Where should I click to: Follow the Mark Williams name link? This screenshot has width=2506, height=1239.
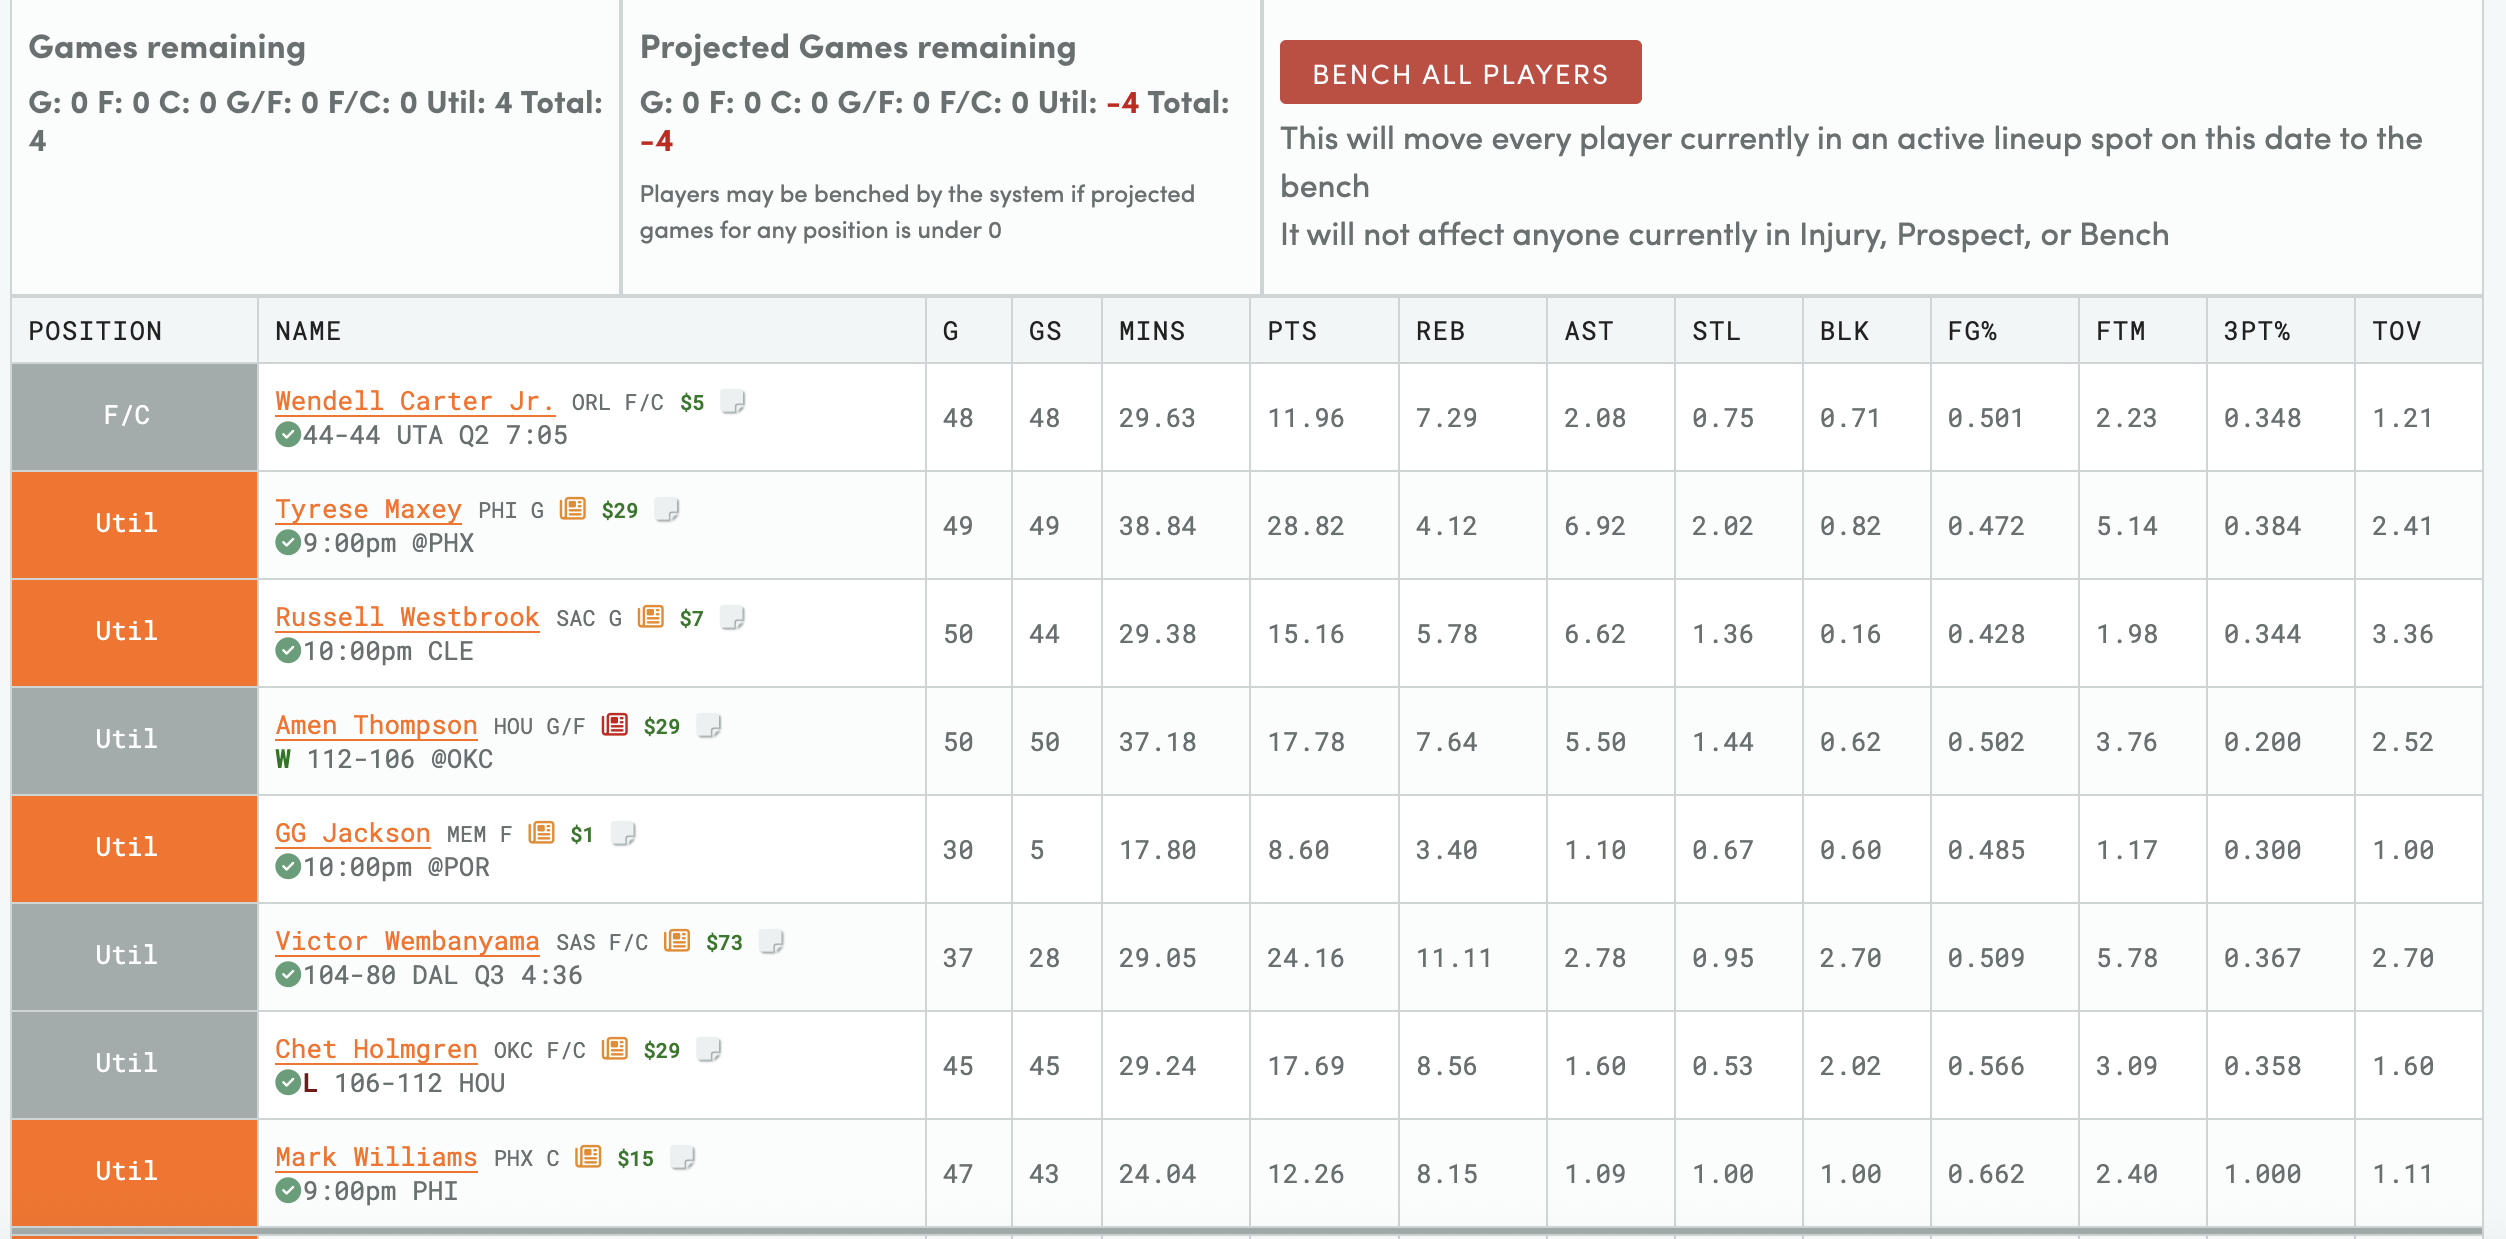pyautogui.click(x=376, y=1157)
